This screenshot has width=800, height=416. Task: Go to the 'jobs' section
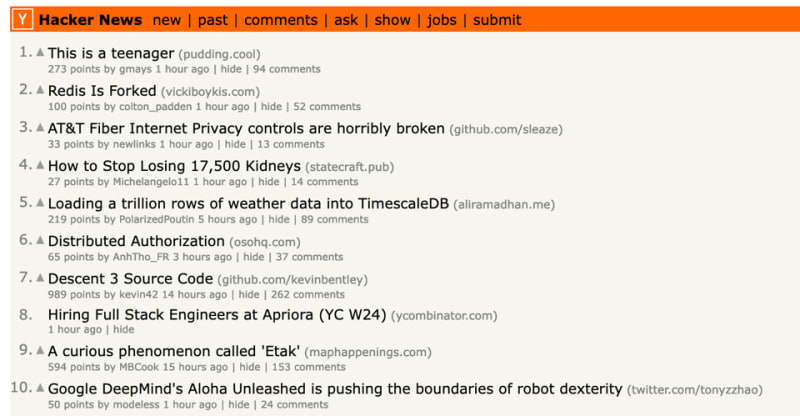442,20
